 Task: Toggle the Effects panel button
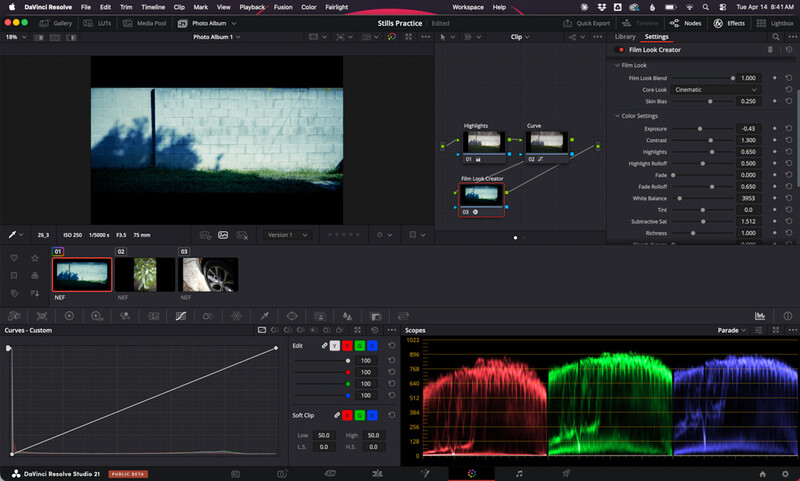pos(729,23)
